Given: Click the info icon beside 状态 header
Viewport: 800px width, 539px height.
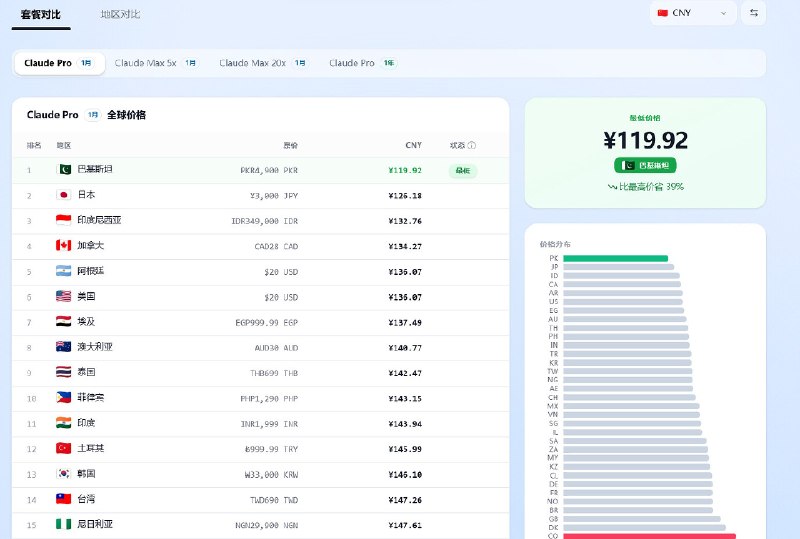Looking at the screenshot, I should pos(472,145).
